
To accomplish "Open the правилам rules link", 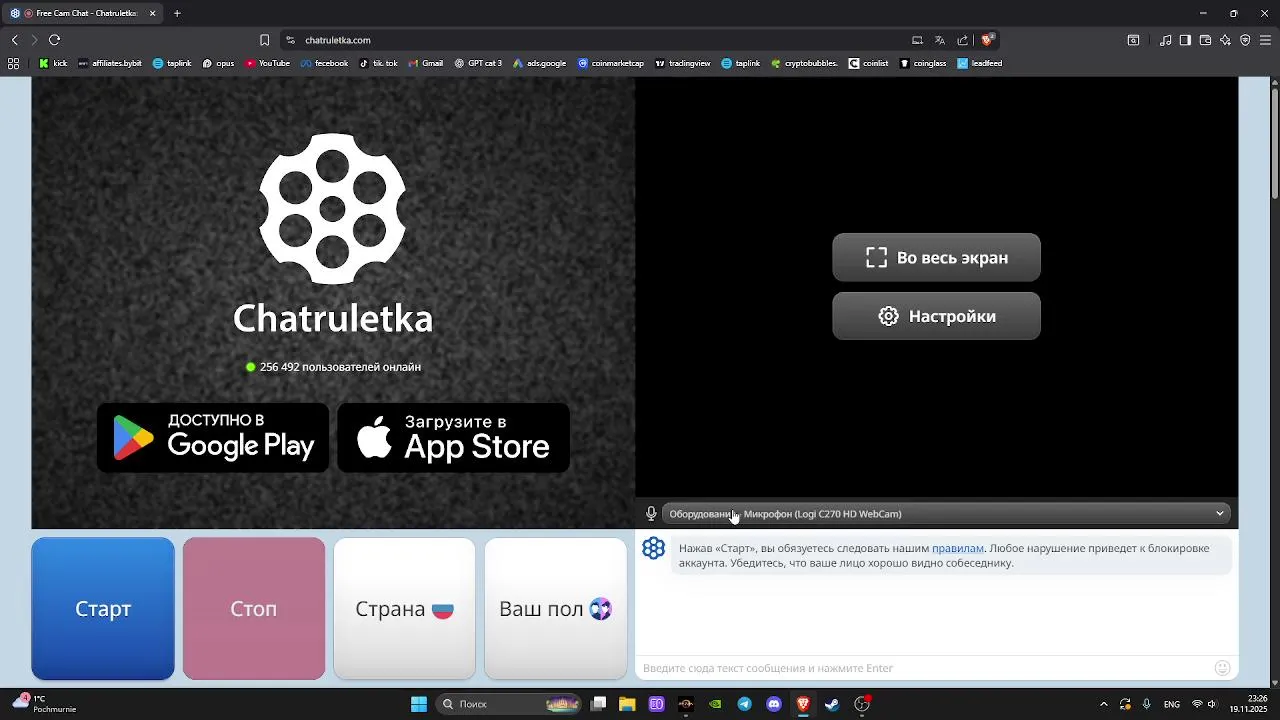I will (958, 548).
